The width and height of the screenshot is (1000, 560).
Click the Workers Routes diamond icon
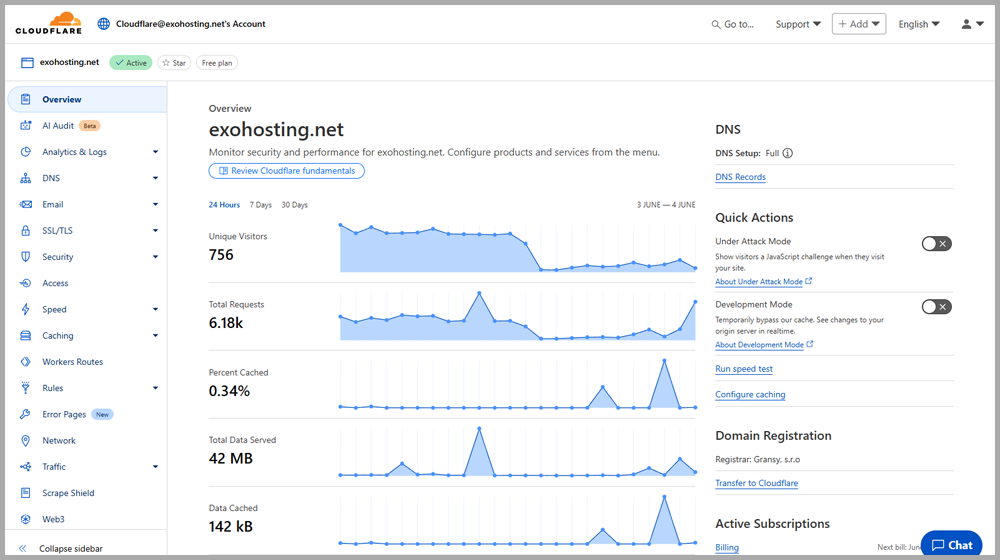(x=26, y=362)
